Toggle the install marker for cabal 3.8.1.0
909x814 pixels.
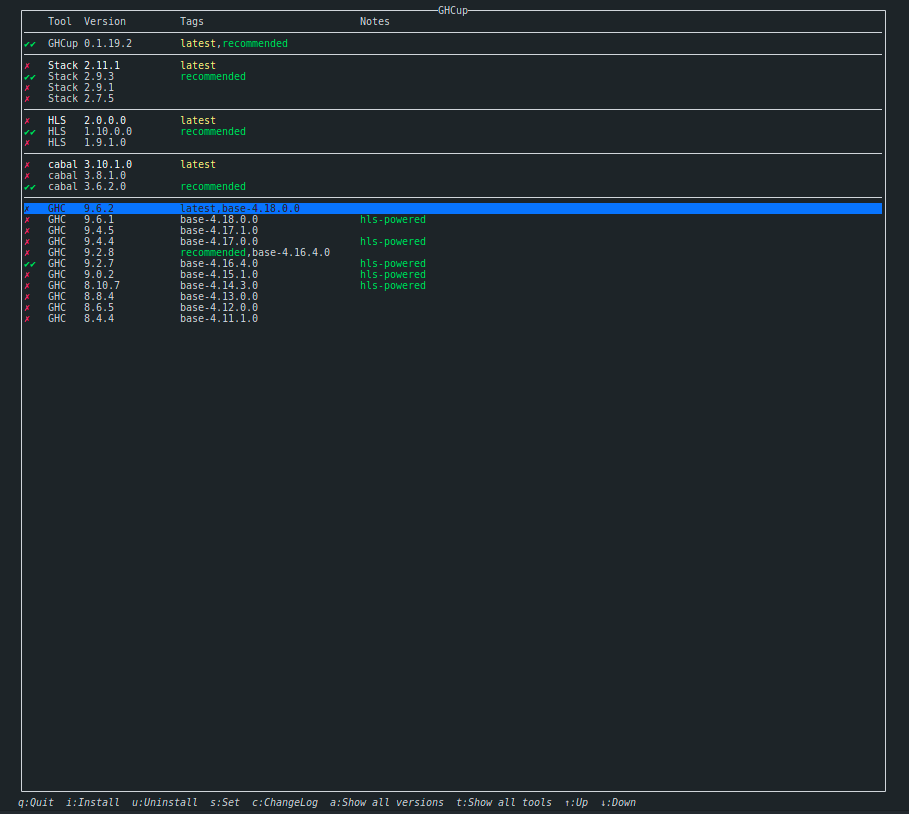[x=27, y=175]
